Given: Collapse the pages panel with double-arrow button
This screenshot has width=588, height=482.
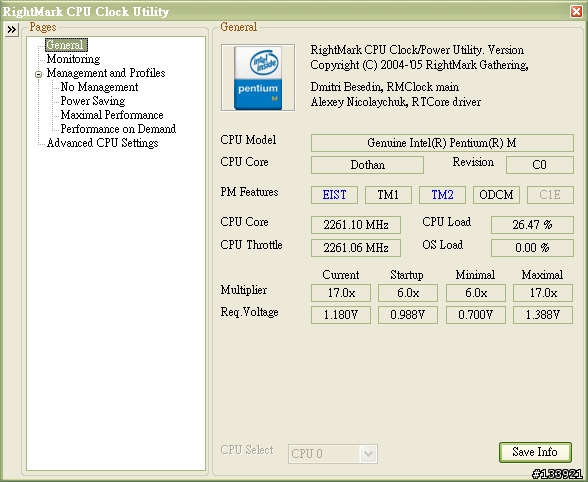Looking at the screenshot, I should [x=12, y=29].
